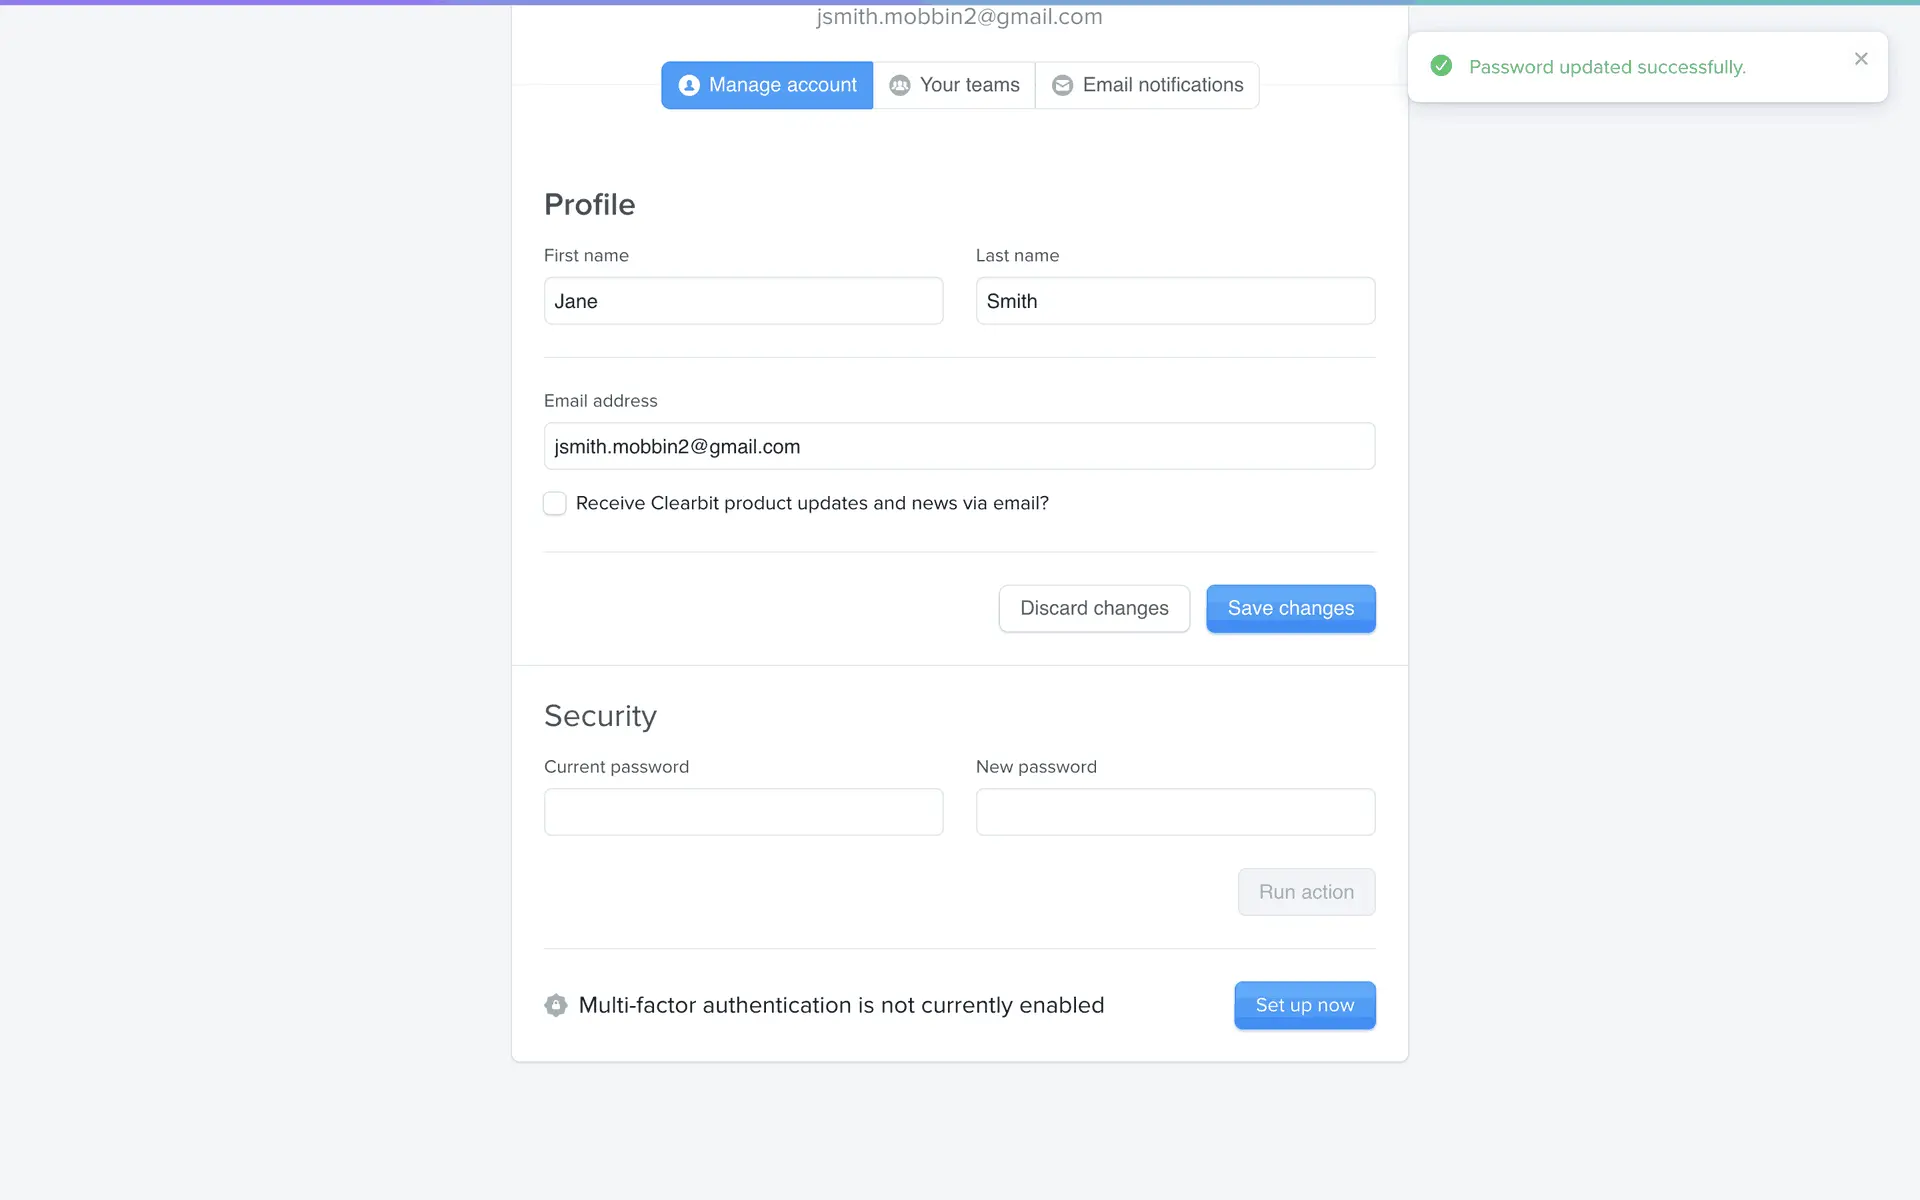Click the green success checkmark icon

[1441, 66]
